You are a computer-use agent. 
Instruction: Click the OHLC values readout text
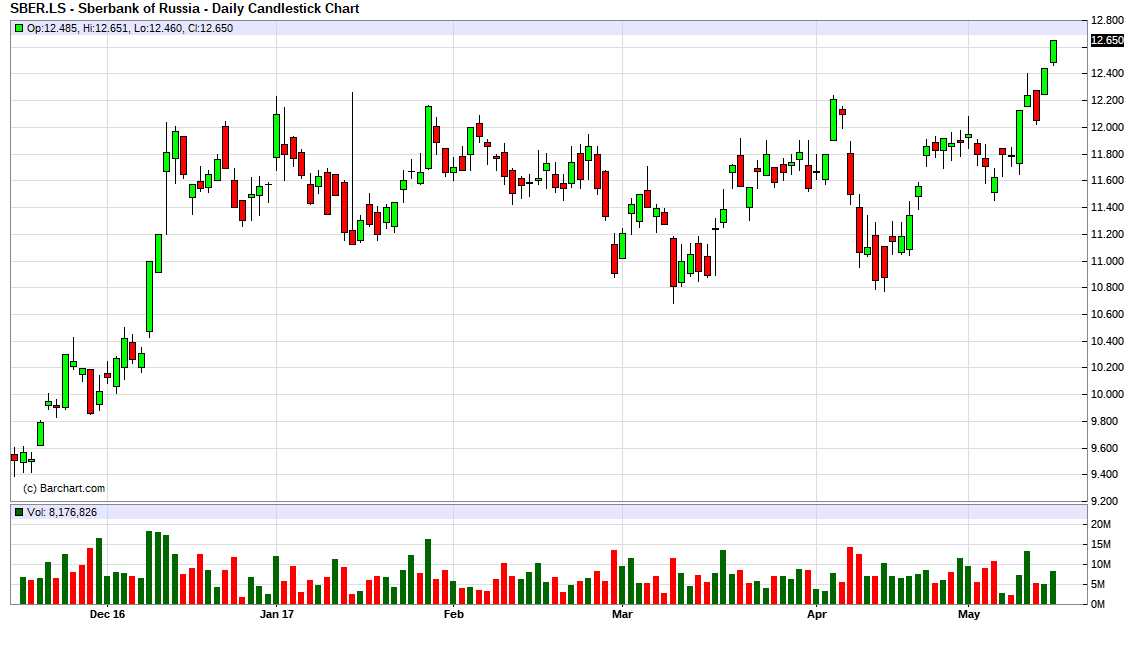(130, 29)
